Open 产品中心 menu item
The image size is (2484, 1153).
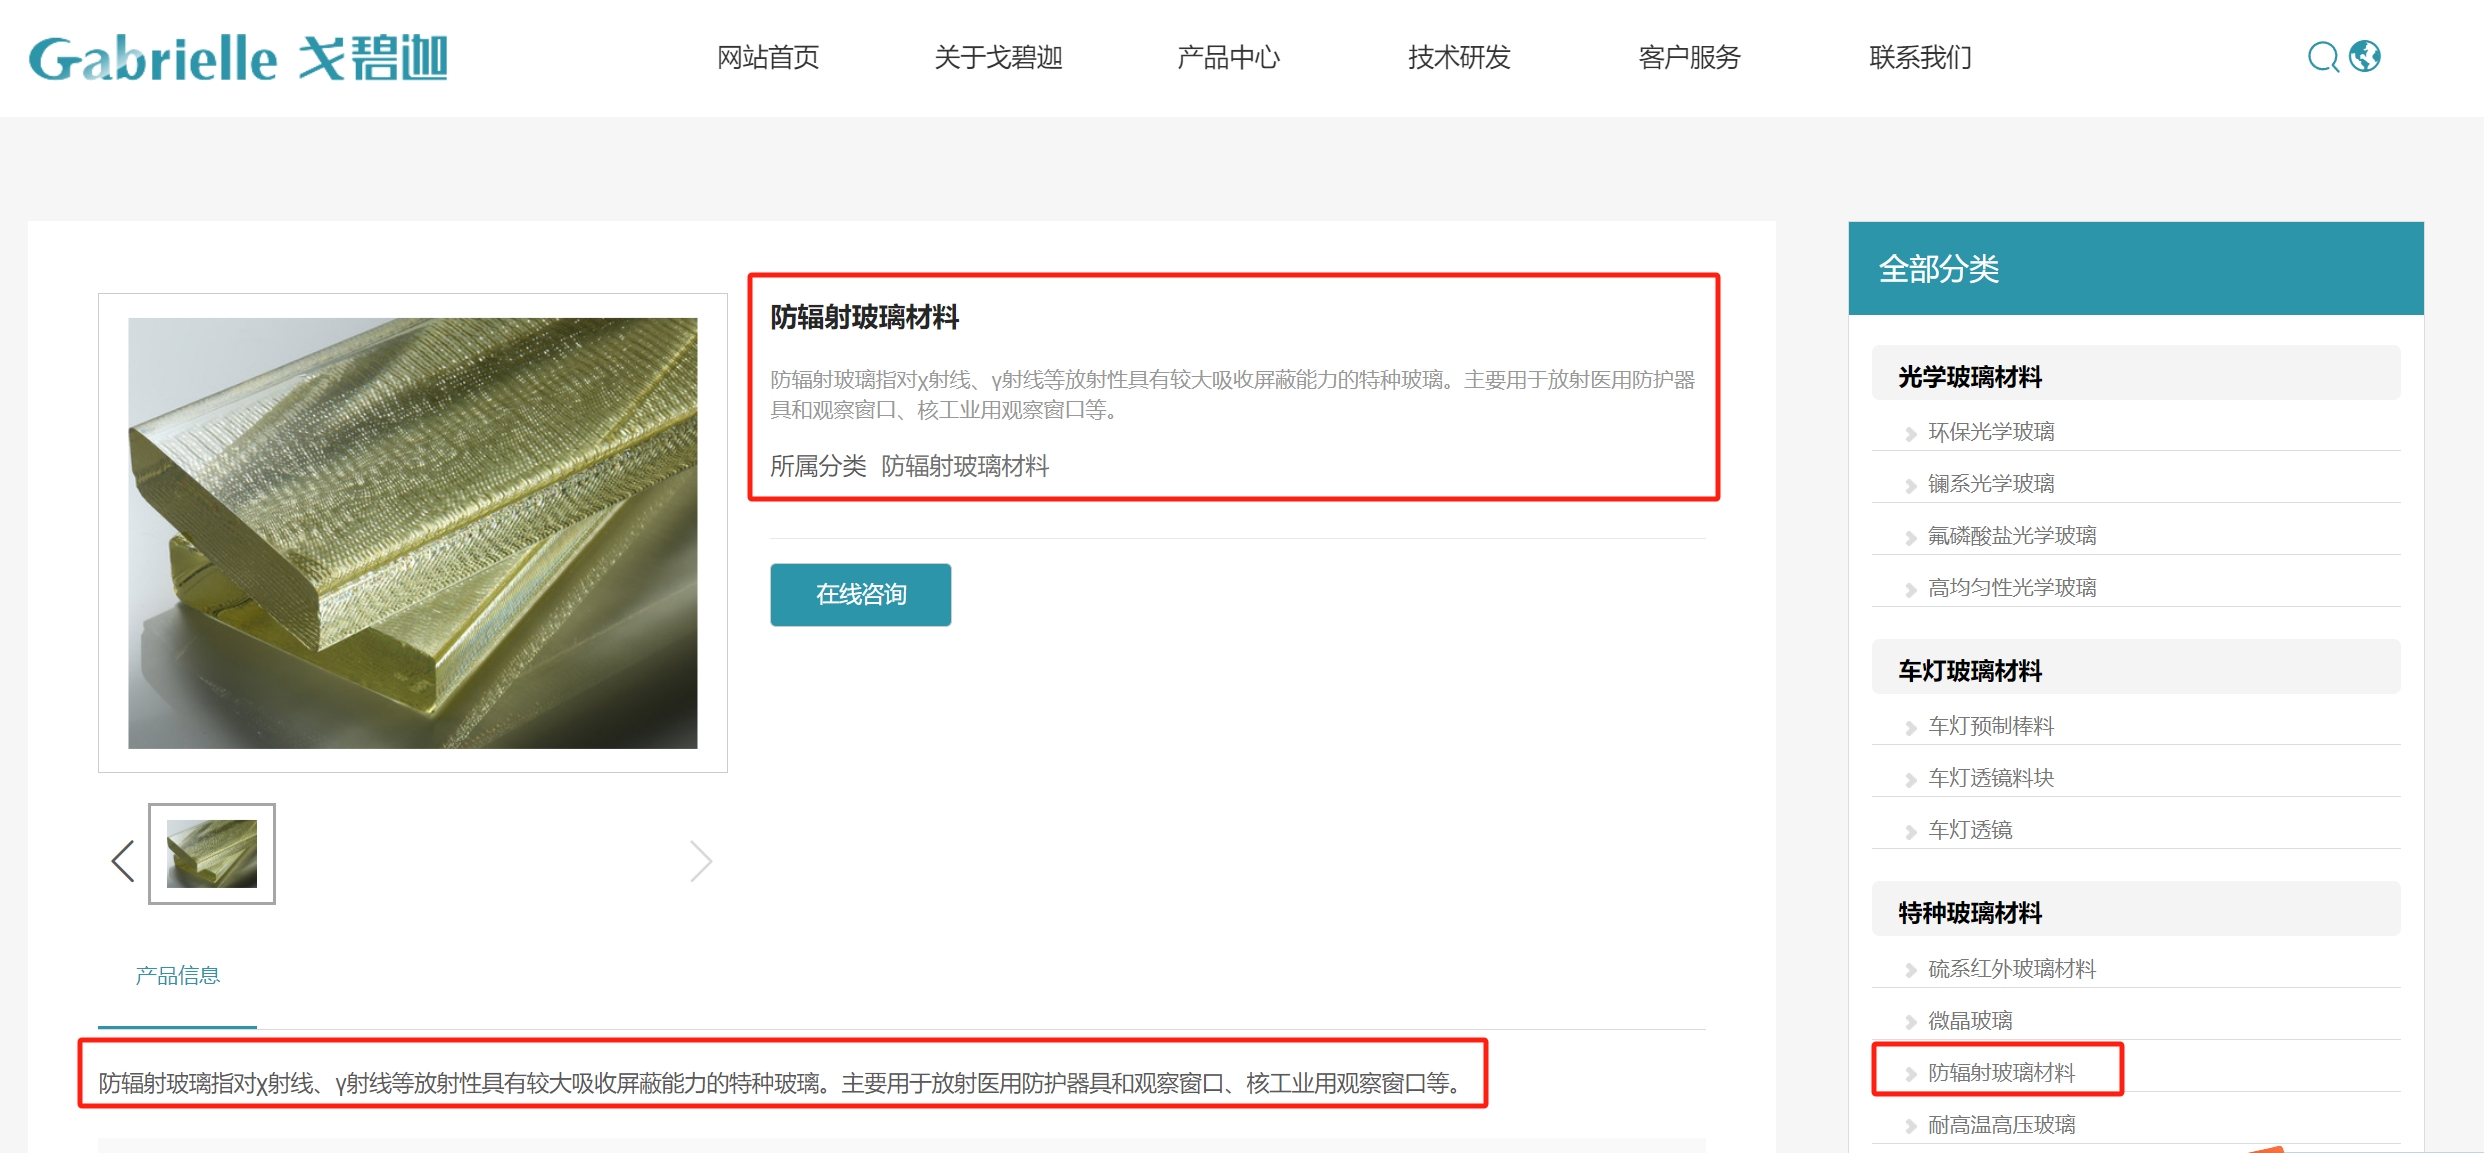click(1228, 57)
